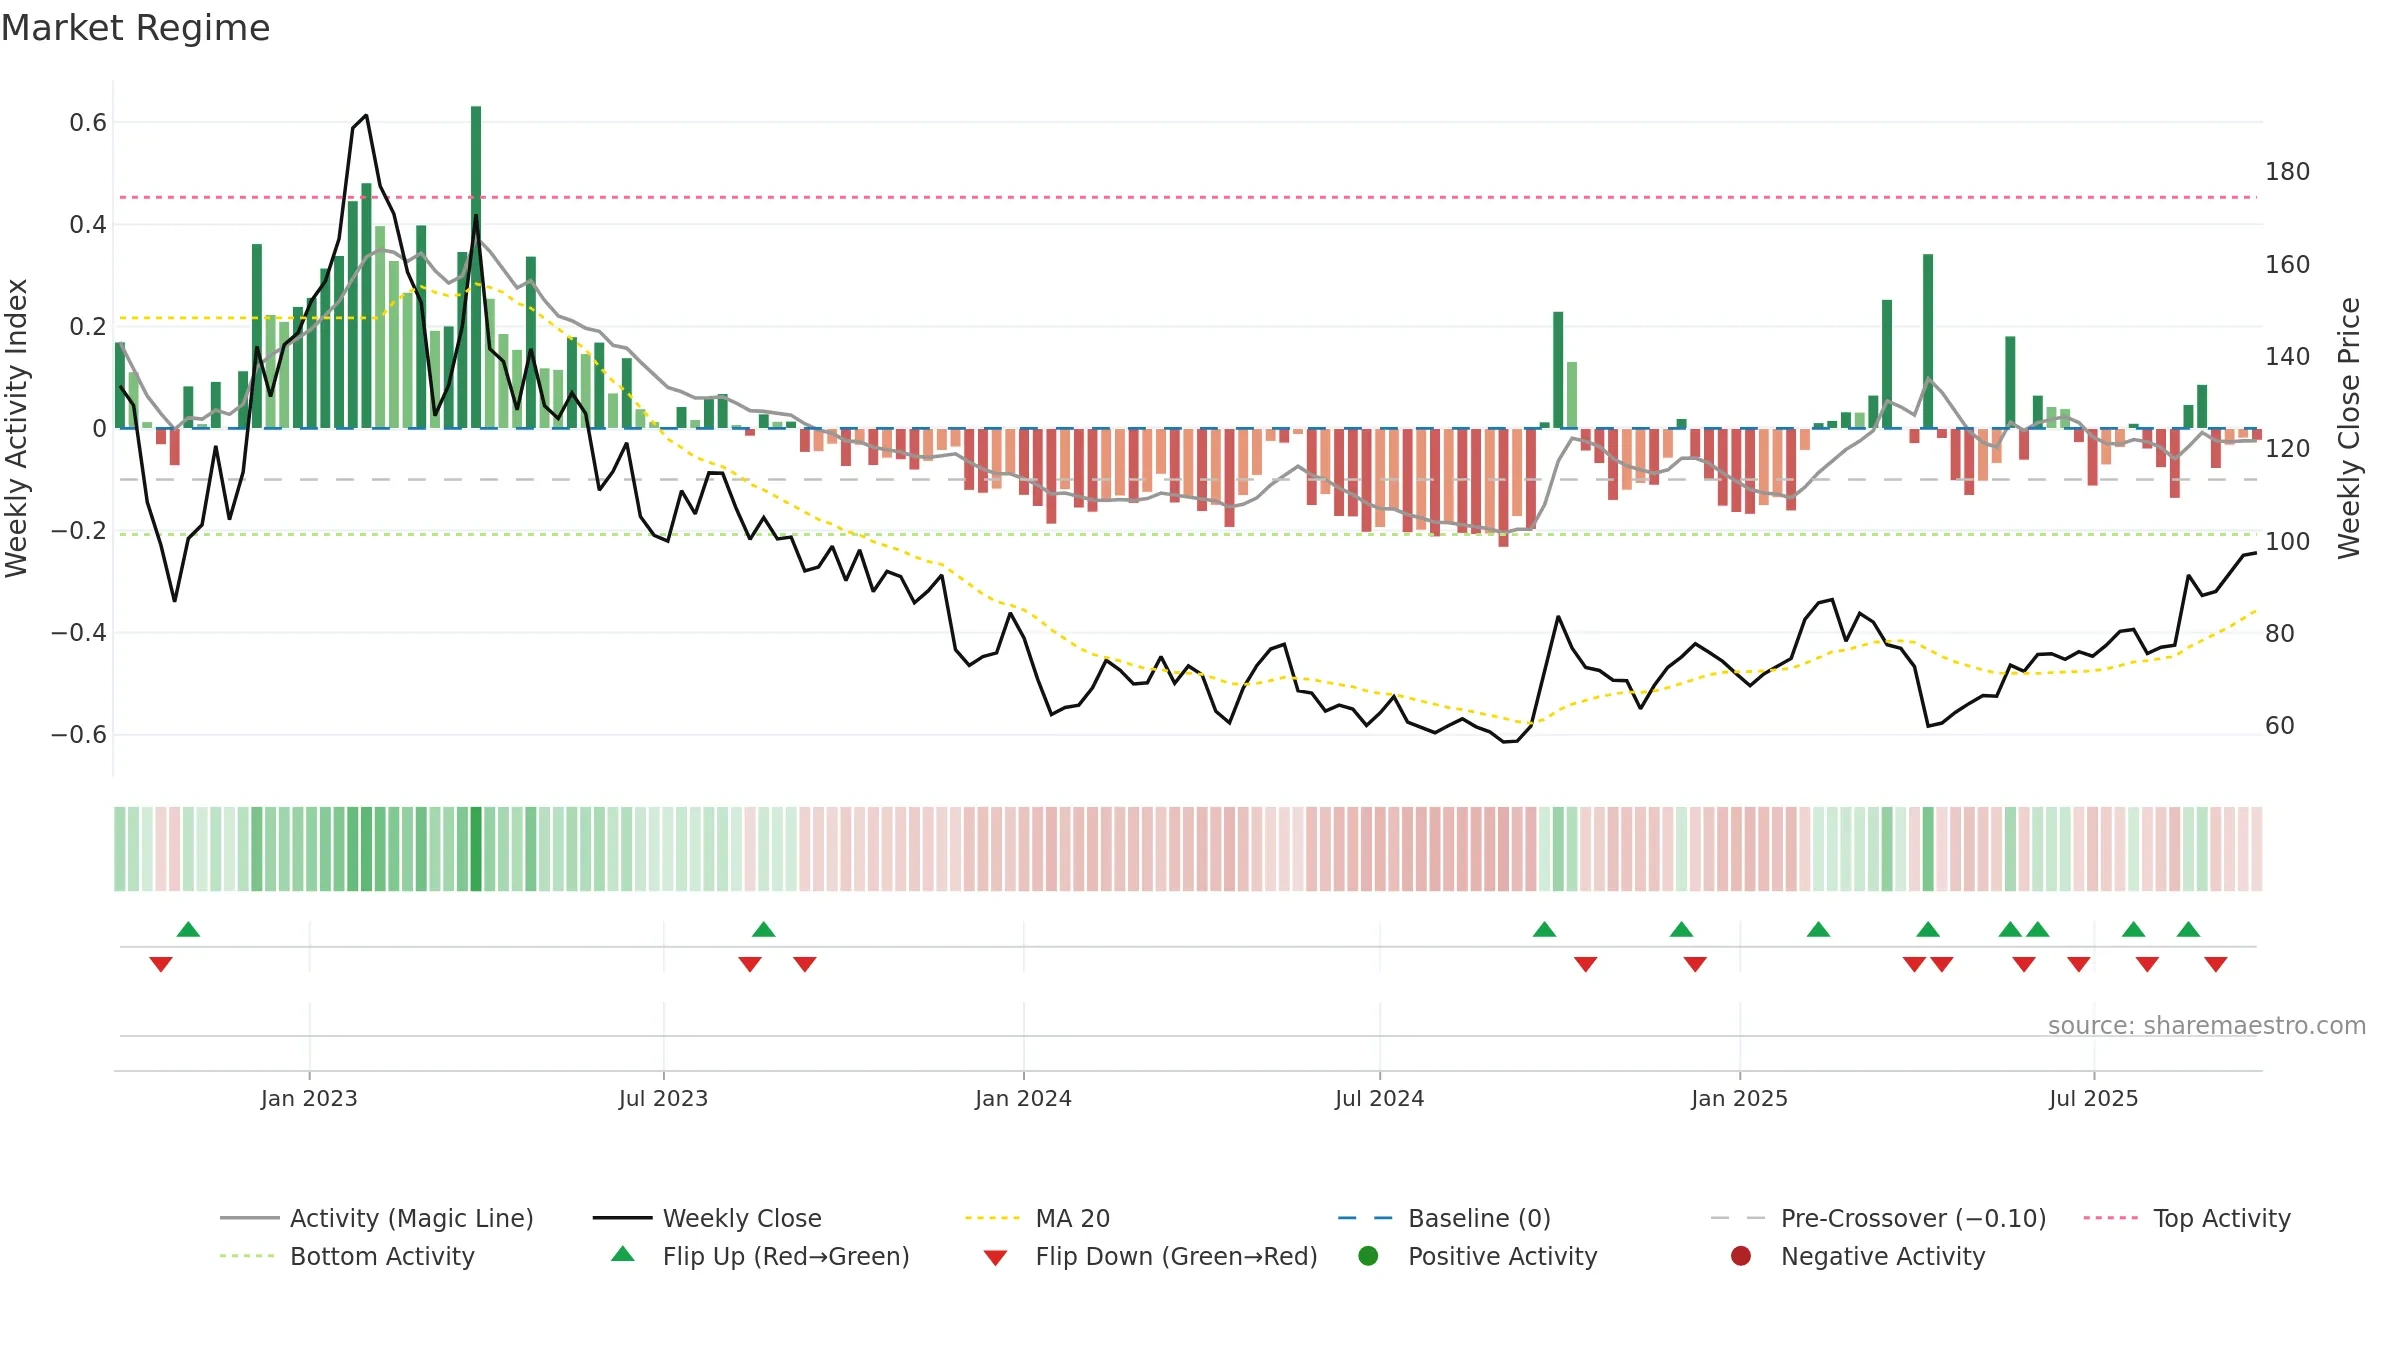Screen dimensions: 2400x1350
Task: Toggle the Activity (Magic Line) legend entry
Action: pyautogui.click(x=377, y=1218)
